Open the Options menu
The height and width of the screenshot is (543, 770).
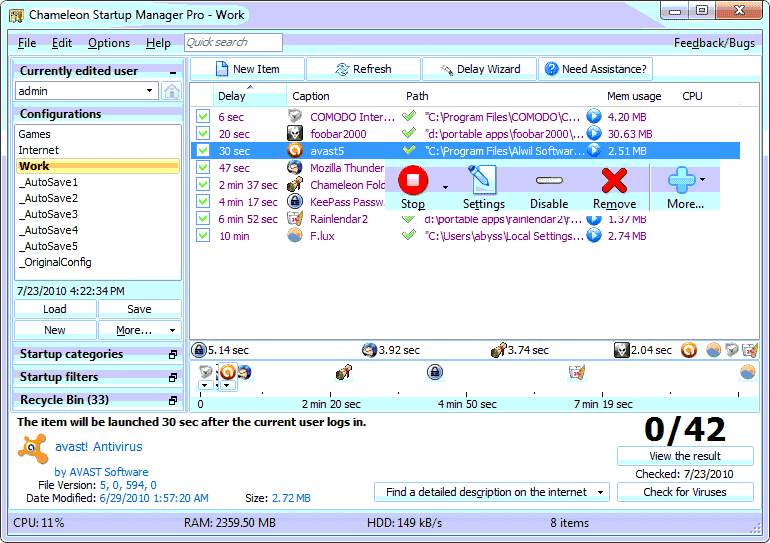pyautogui.click(x=109, y=43)
